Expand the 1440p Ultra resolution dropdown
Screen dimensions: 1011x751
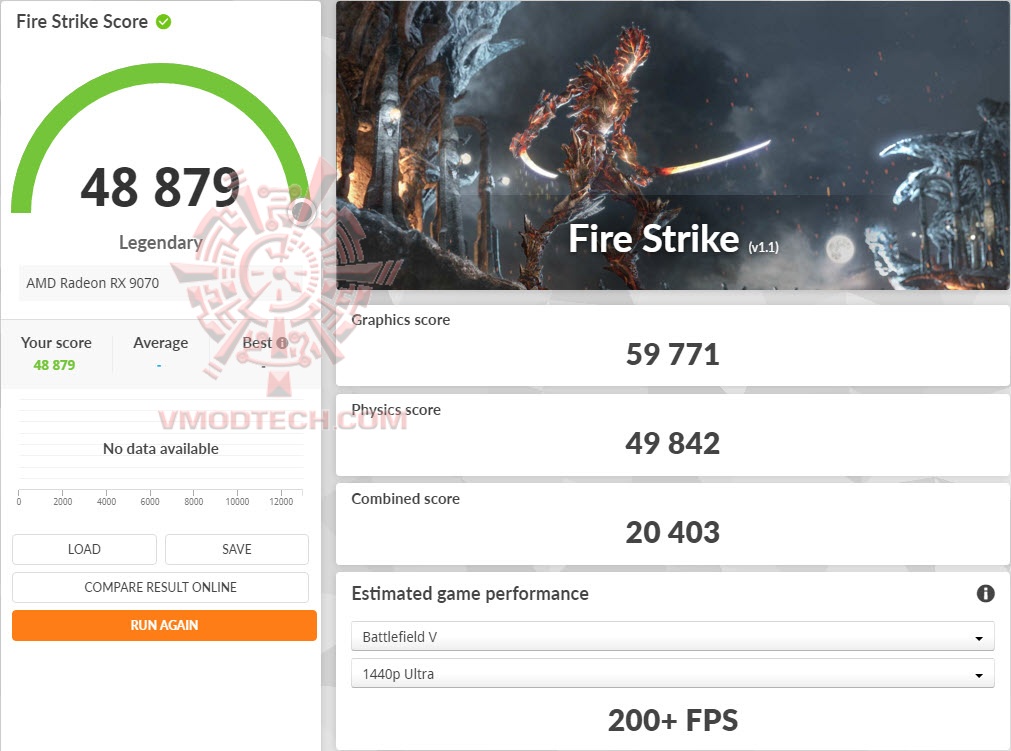[x=672, y=674]
